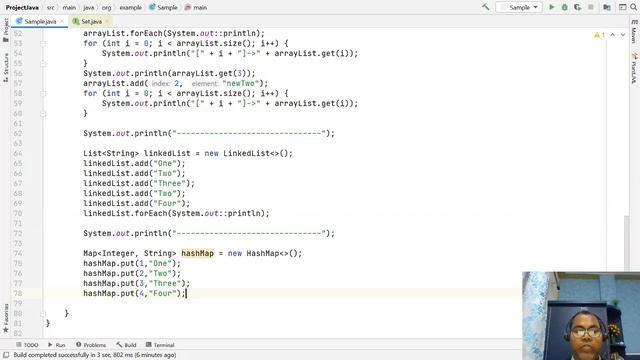The height and width of the screenshot is (360, 640).
Task: Click the build completed status bar message
Action: point(95,355)
